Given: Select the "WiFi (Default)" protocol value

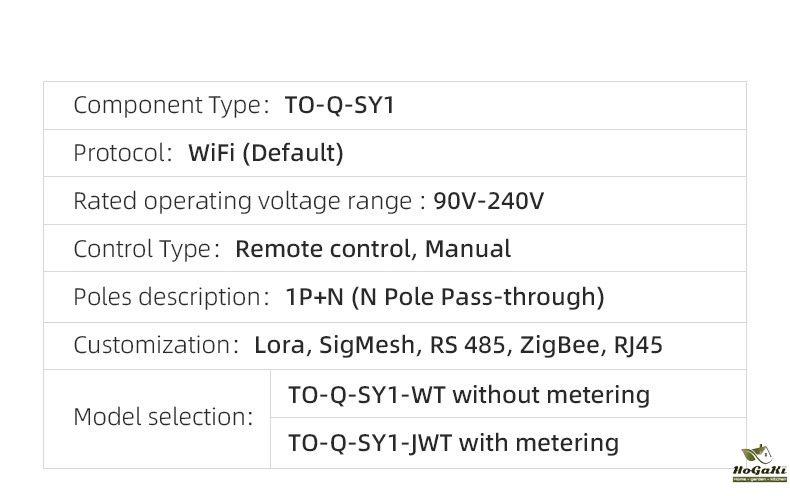Looking at the screenshot, I should [x=266, y=153].
